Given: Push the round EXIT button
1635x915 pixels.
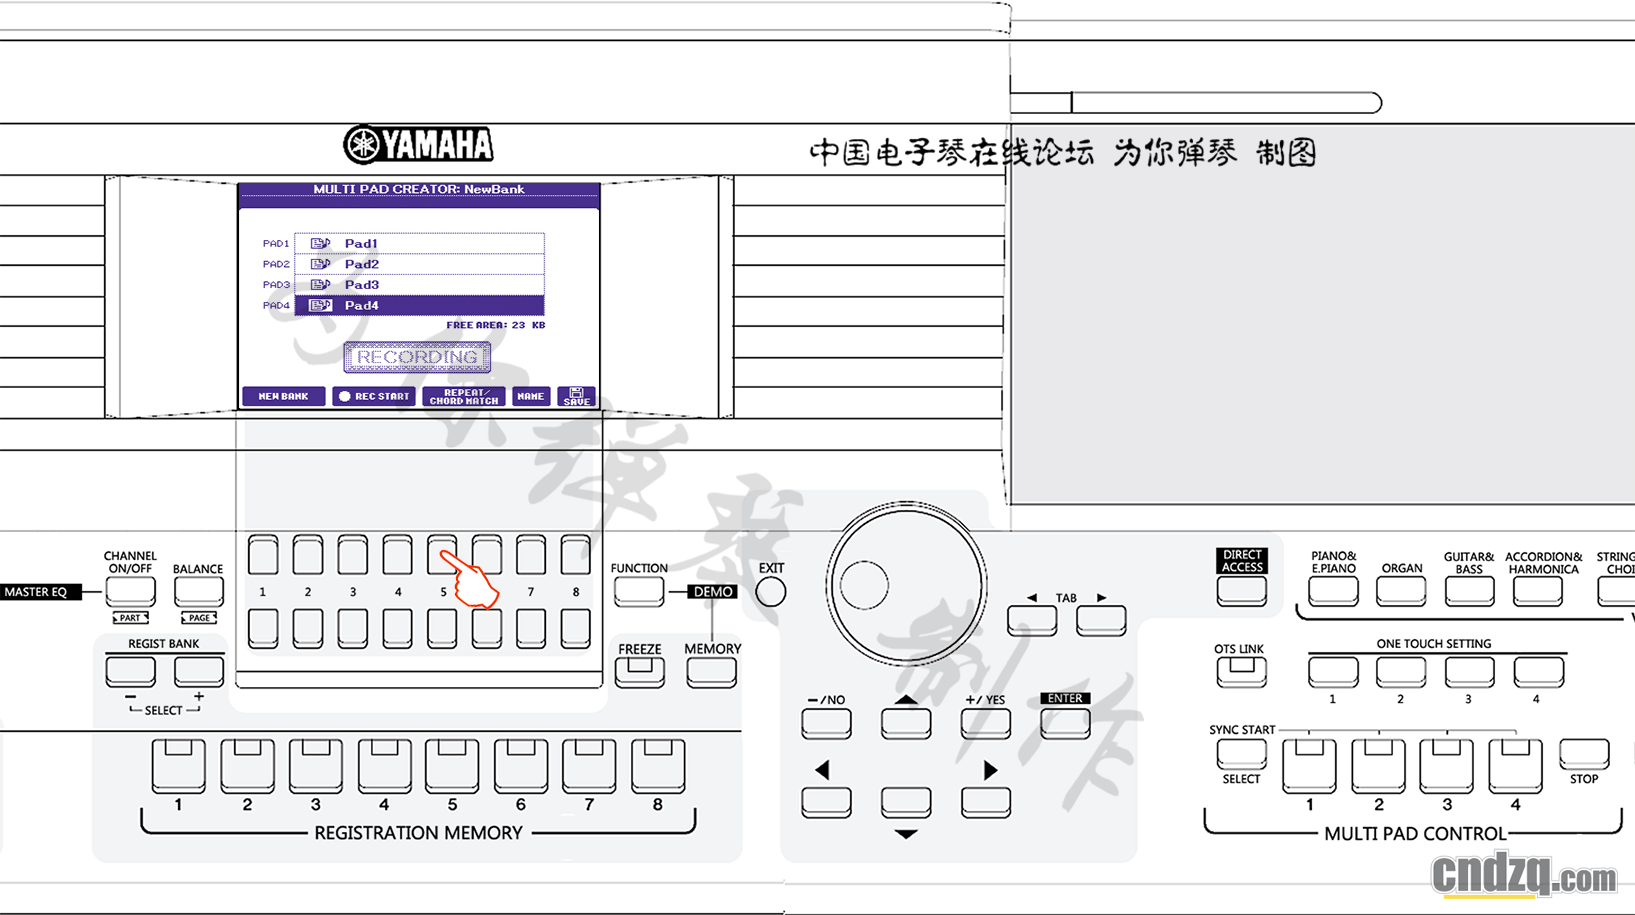Looking at the screenshot, I should pyautogui.click(x=771, y=592).
